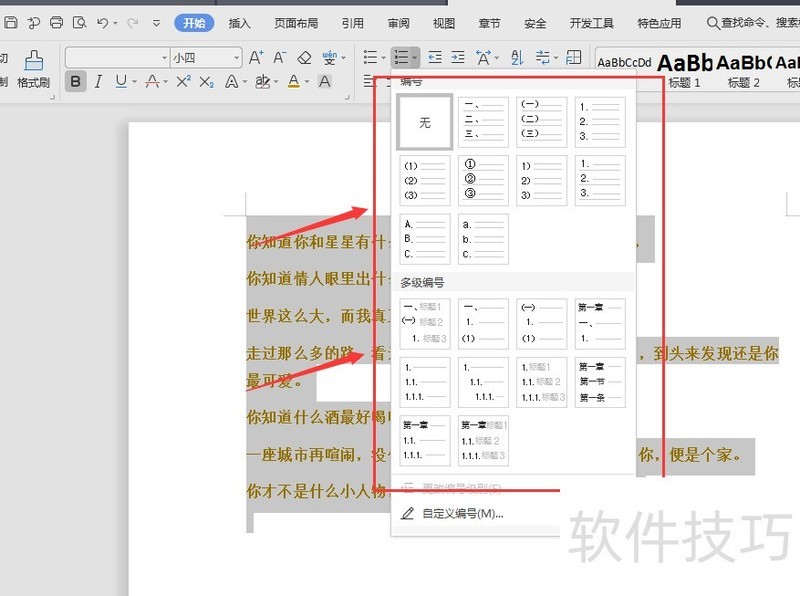Select the 无 numbering option
The width and height of the screenshot is (800, 596).
(x=424, y=122)
